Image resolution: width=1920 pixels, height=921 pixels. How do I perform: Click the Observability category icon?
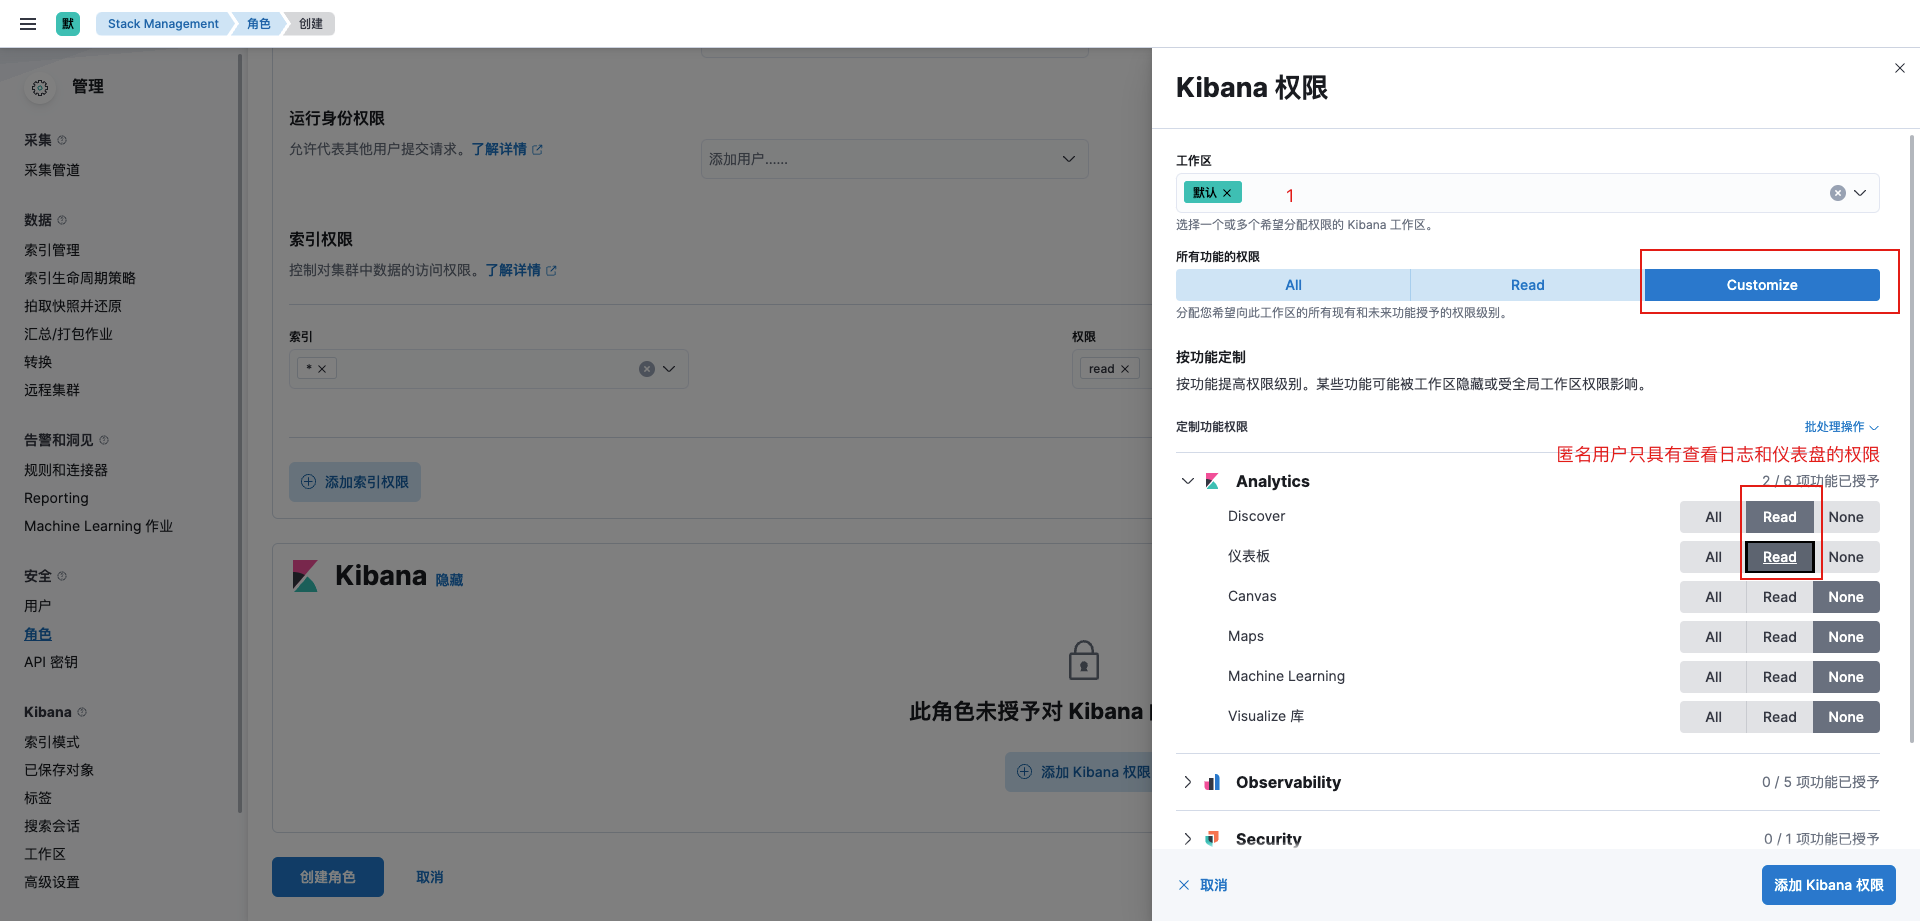tap(1212, 782)
